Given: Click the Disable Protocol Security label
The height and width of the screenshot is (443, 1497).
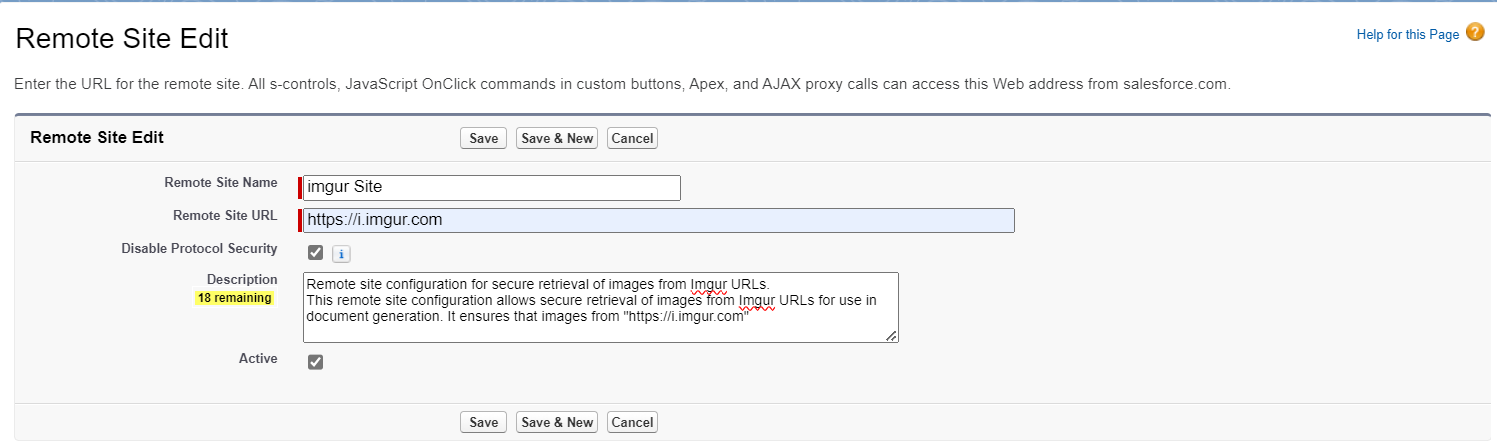Looking at the screenshot, I should click(x=199, y=249).
